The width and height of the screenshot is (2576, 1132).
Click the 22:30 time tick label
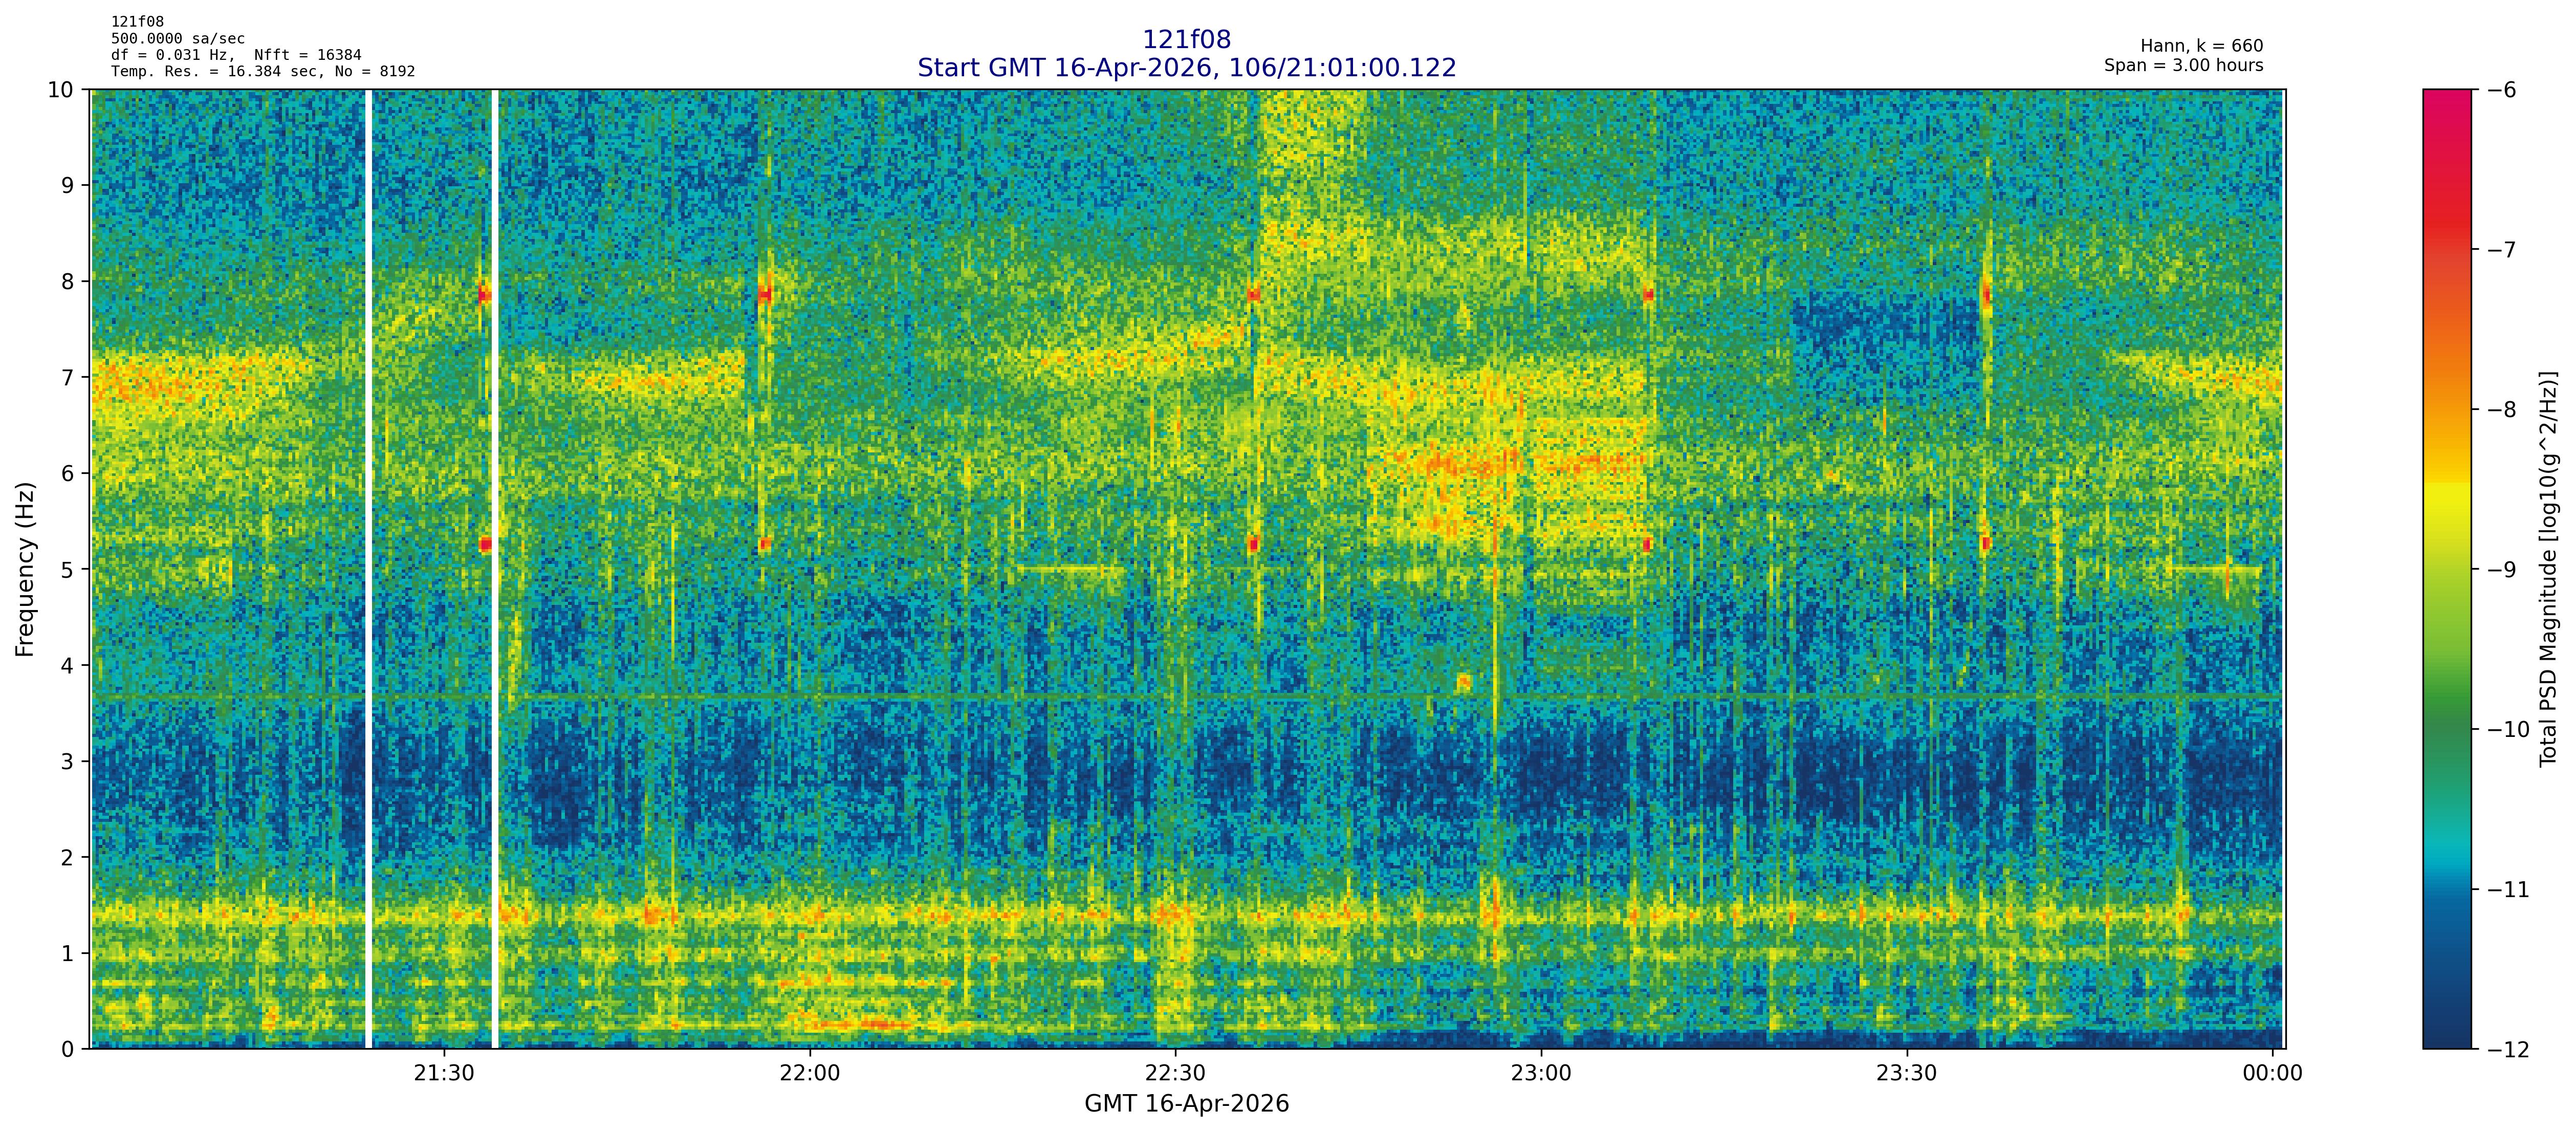point(1175,1074)
